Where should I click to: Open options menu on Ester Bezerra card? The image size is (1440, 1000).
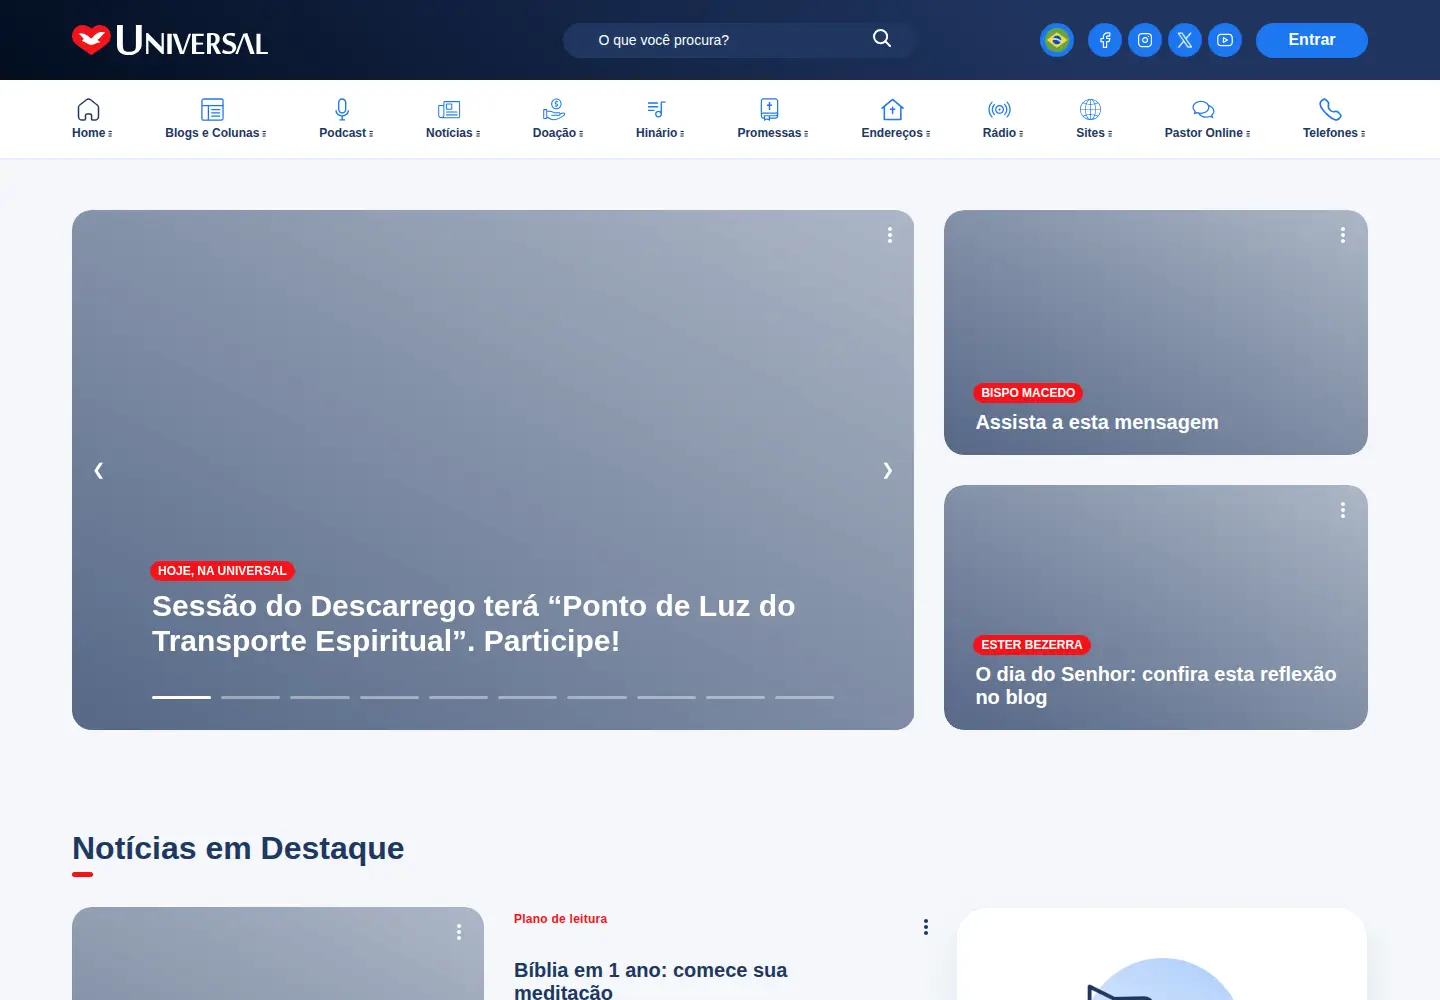pyautogui.click(x=1343, y=510)
